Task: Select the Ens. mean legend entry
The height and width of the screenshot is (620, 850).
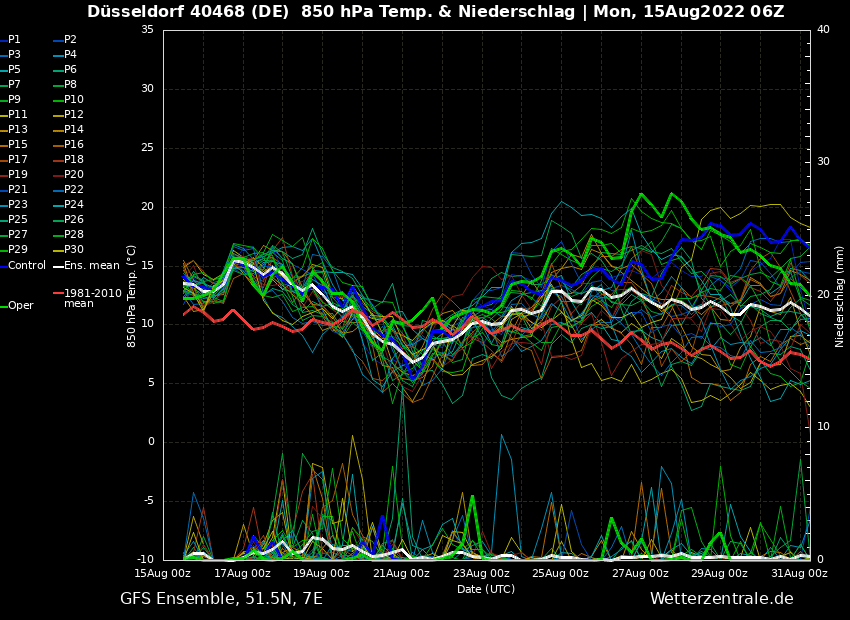Action: click(x=91, y=266)
